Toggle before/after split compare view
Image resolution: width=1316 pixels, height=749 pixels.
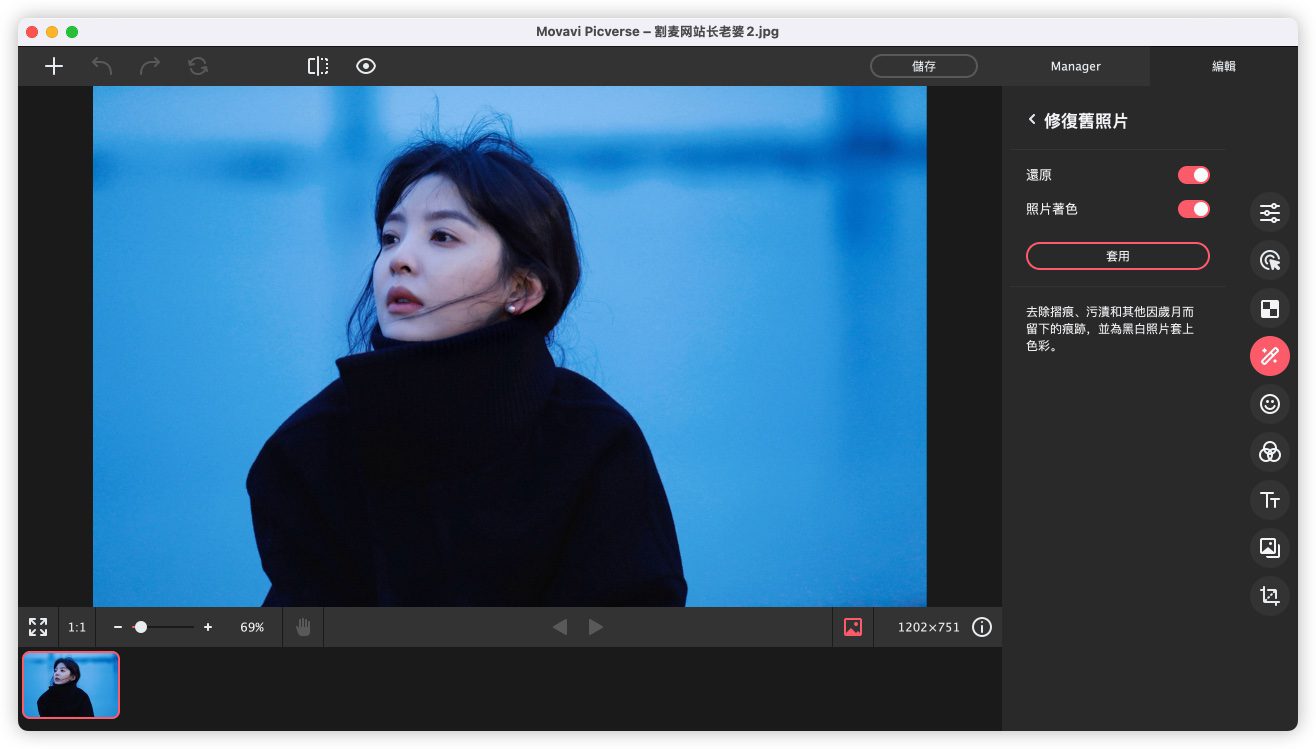318,66
